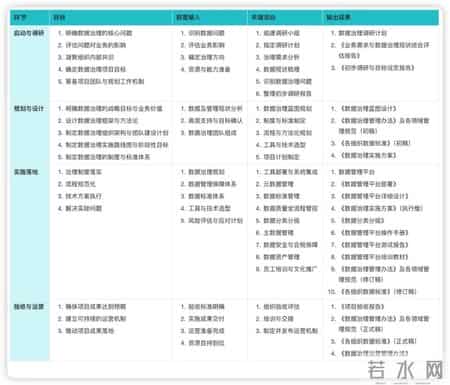
Task: Click '数据标准管理' activity item
Action: click(x=281, y=196)
